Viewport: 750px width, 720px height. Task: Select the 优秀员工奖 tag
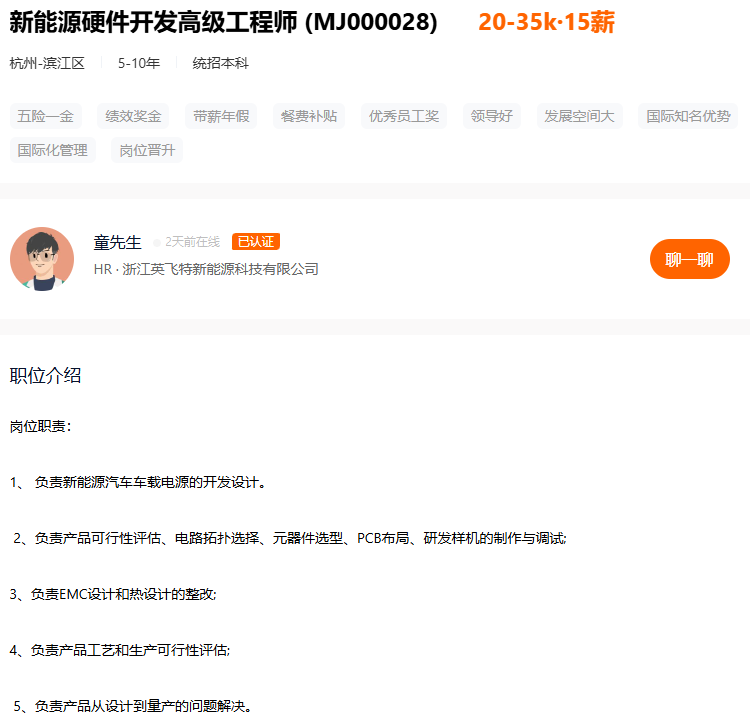(404, 116)
